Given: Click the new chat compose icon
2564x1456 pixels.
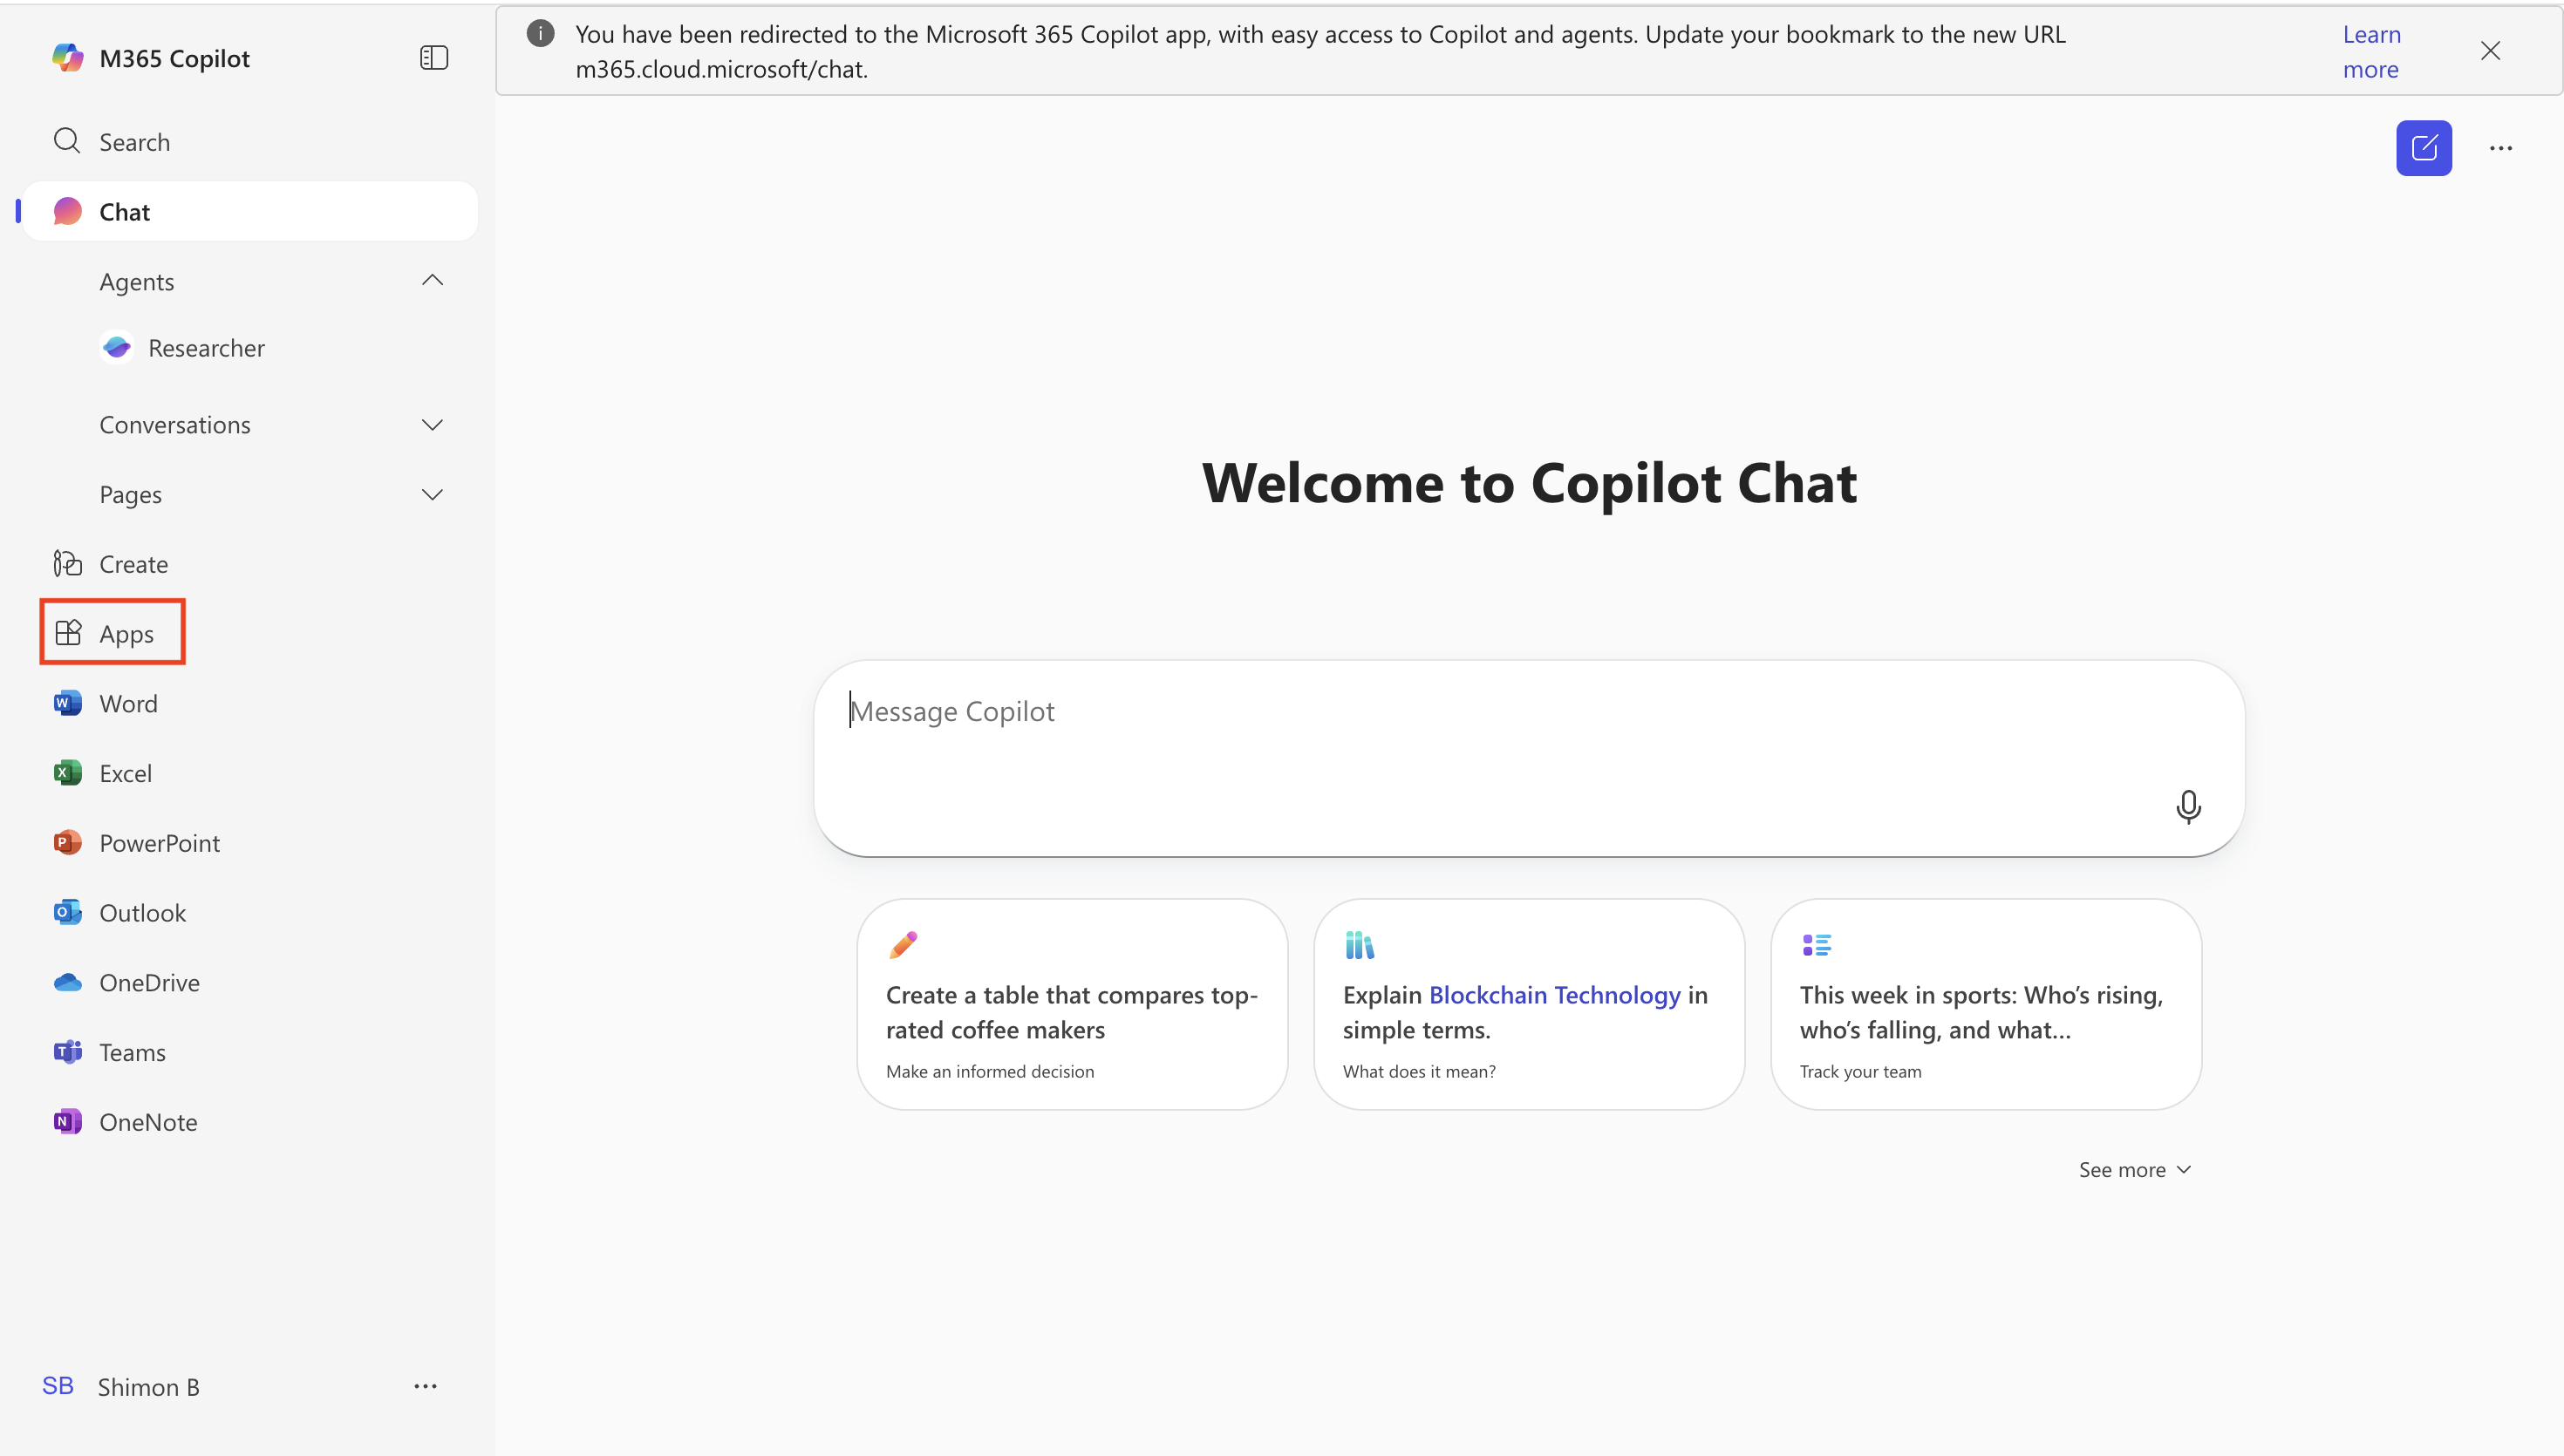Looking at the screenshot, I should [2423, 148].
